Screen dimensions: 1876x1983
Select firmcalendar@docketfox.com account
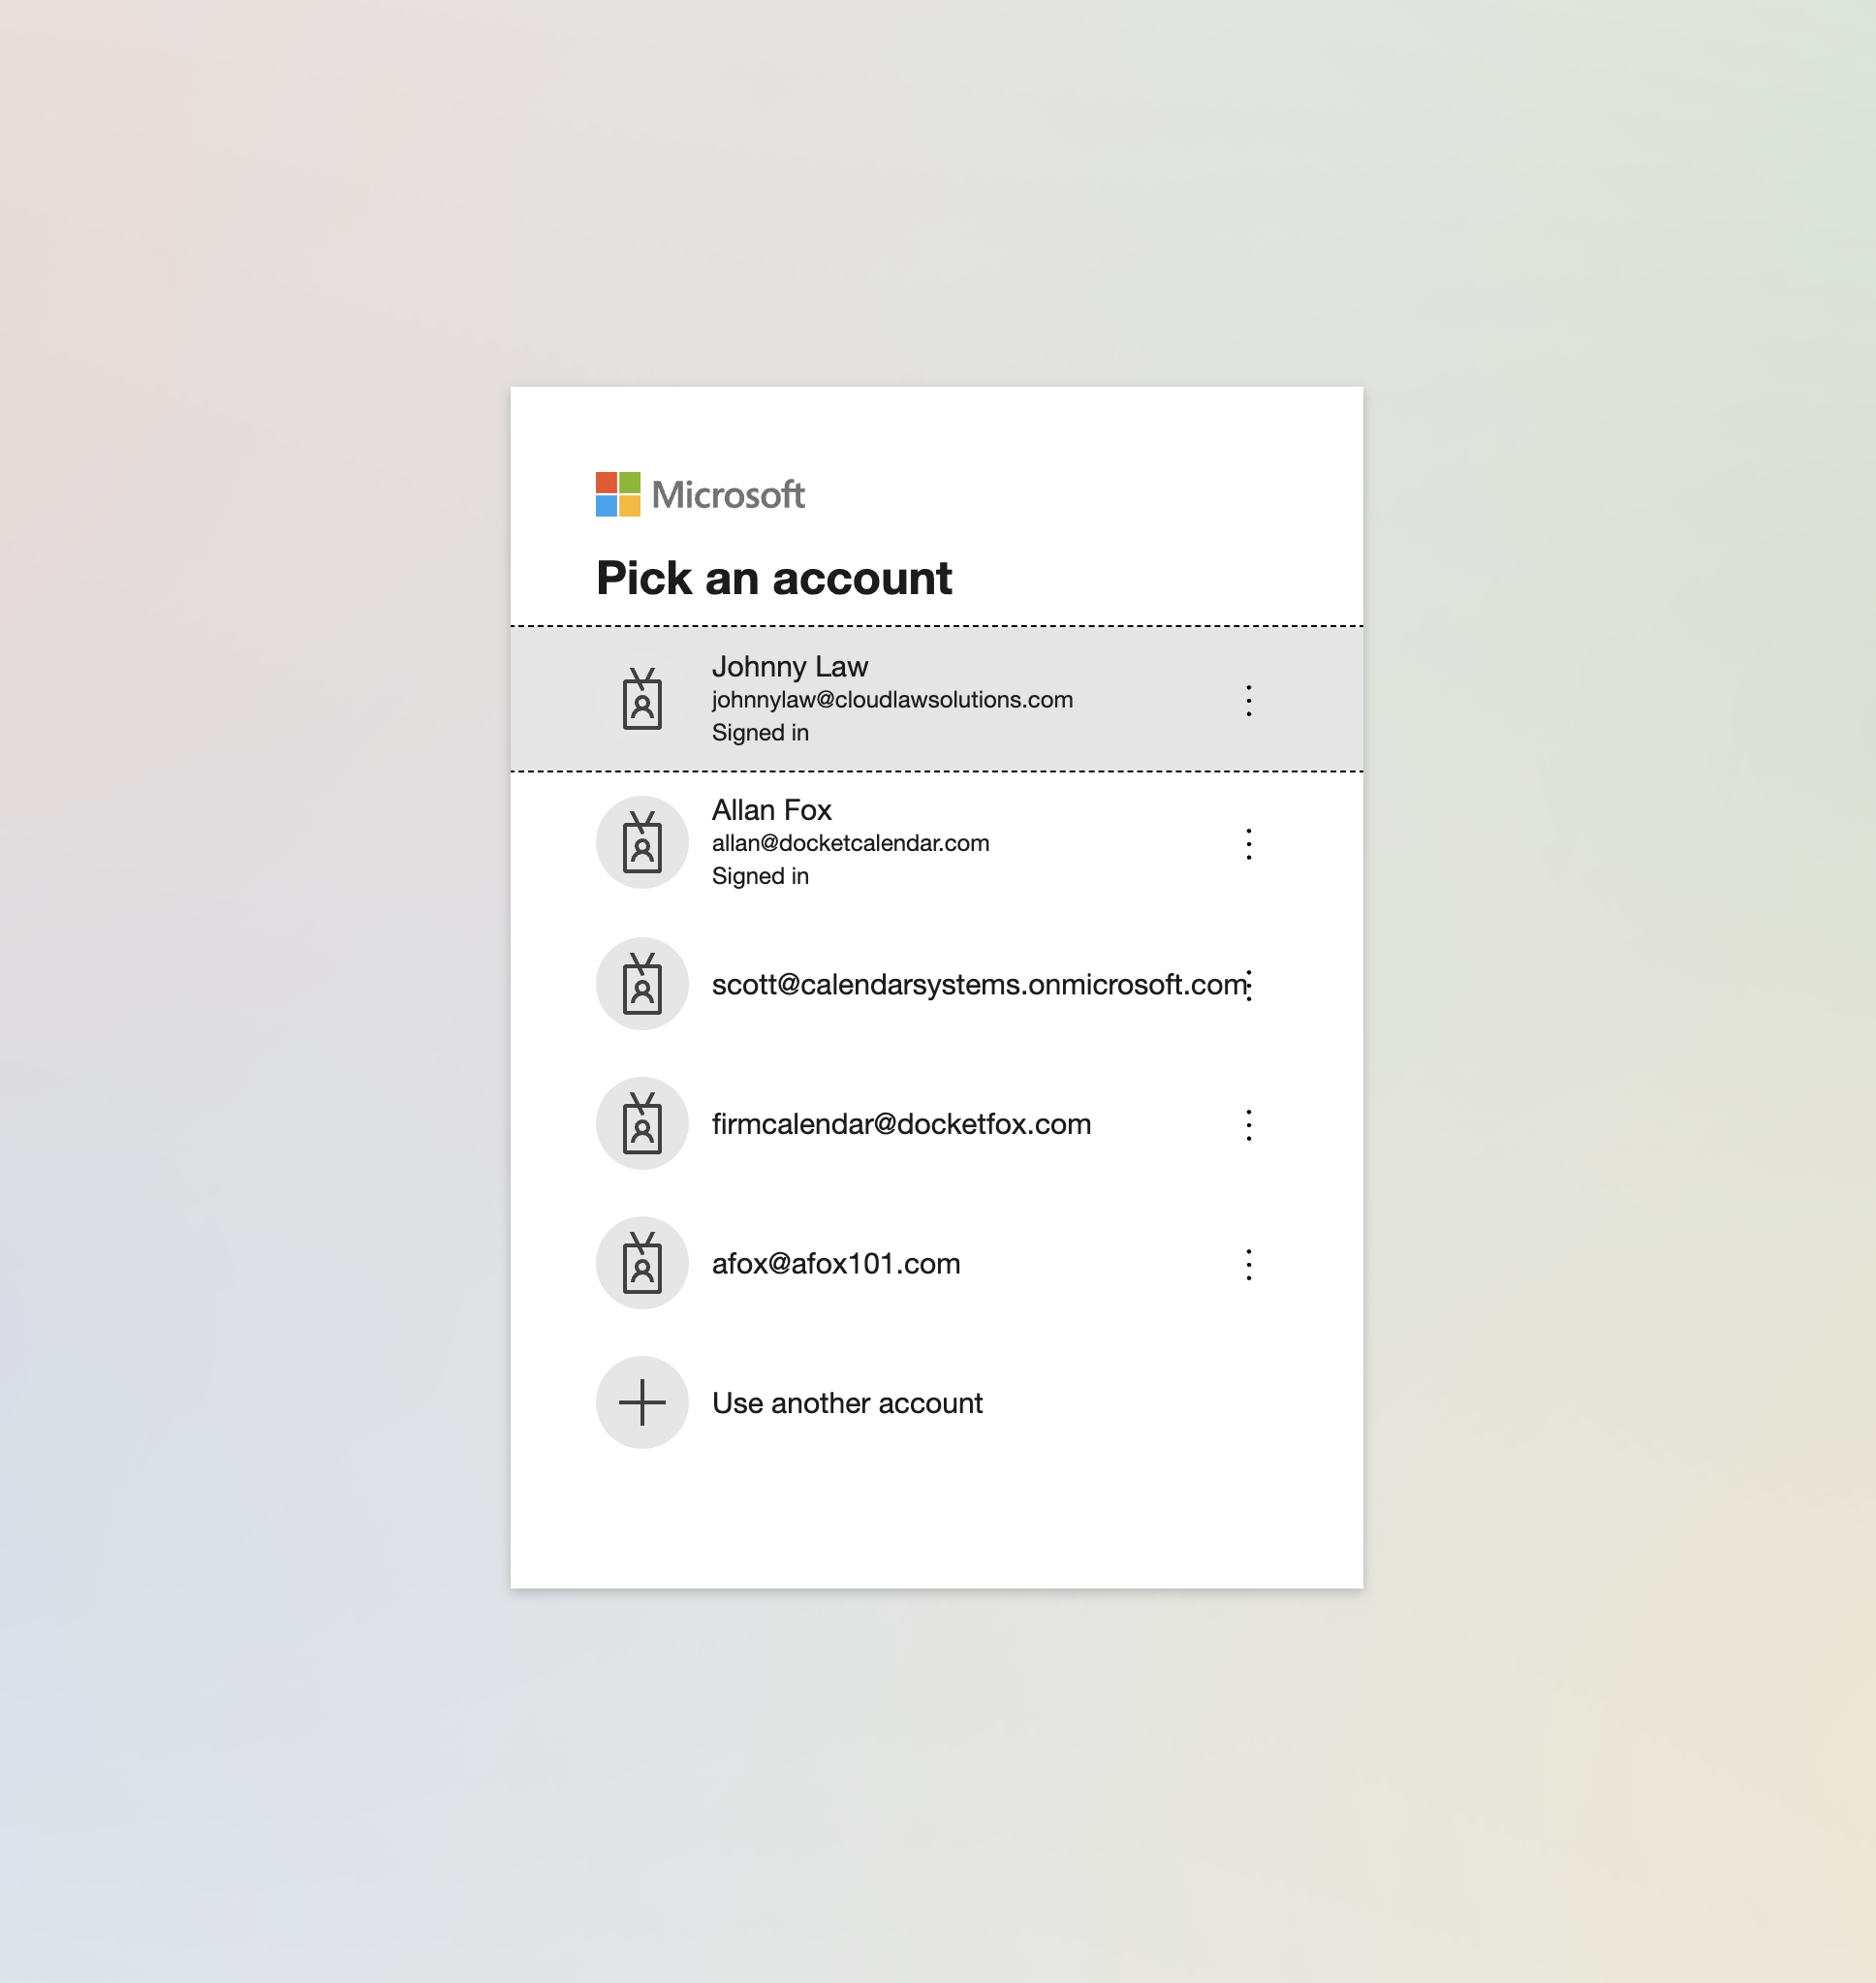click(x=936, y=1124)
